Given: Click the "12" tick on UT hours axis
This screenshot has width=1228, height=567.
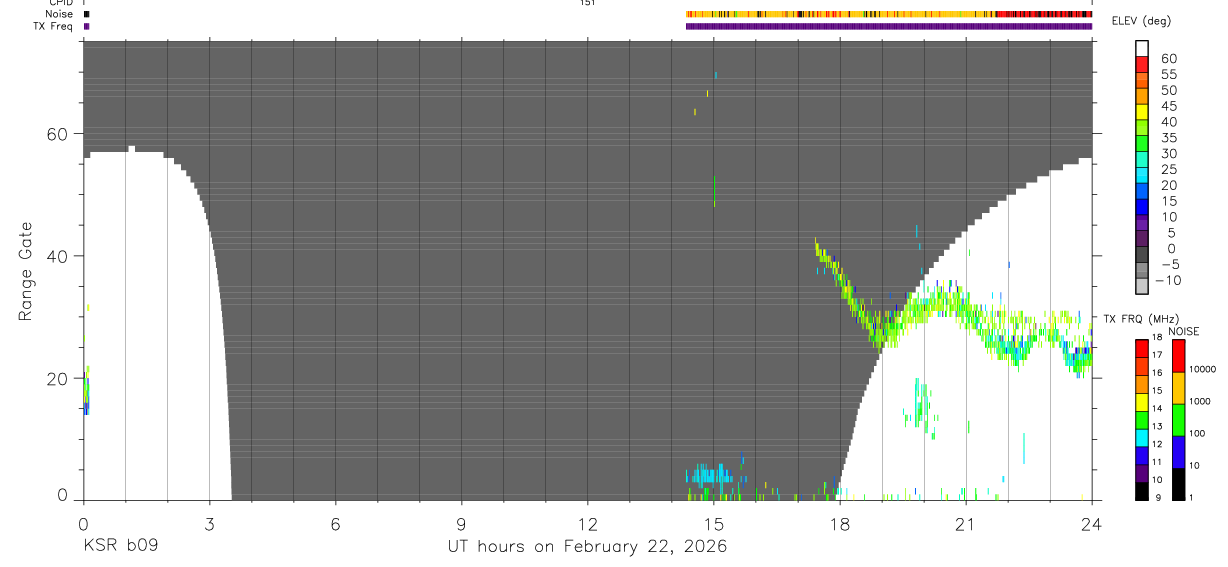Looking at the screenshot, I should (x=587, y=523).
